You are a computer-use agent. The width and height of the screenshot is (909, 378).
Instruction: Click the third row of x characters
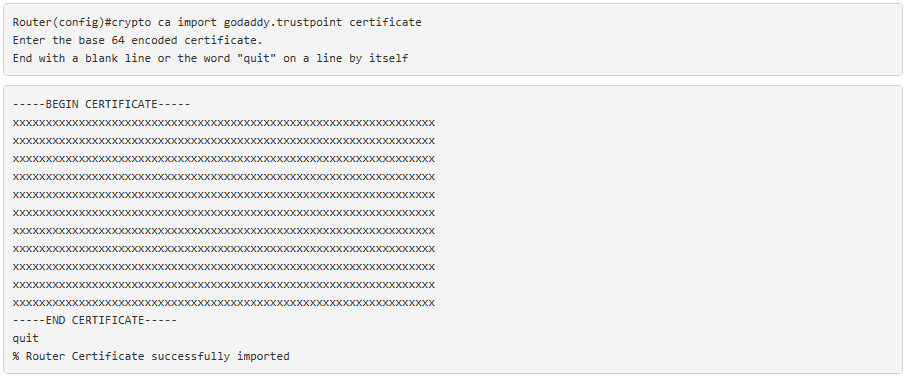click(x=224, y=159)
